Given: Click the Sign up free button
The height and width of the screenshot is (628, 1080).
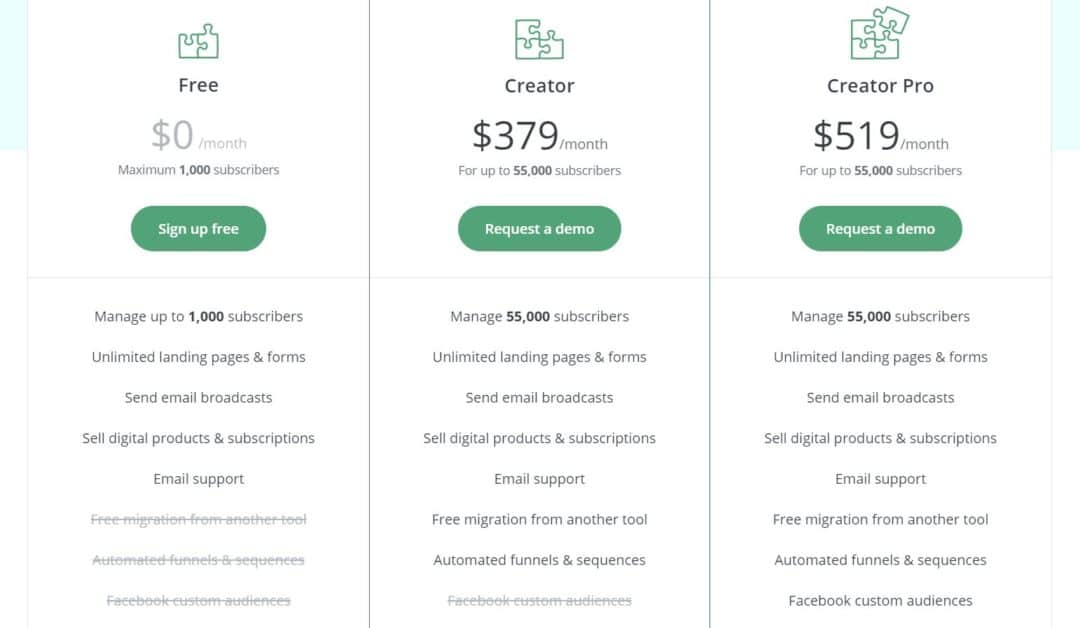Looking at the screenshot, I should tap(198, 228).
